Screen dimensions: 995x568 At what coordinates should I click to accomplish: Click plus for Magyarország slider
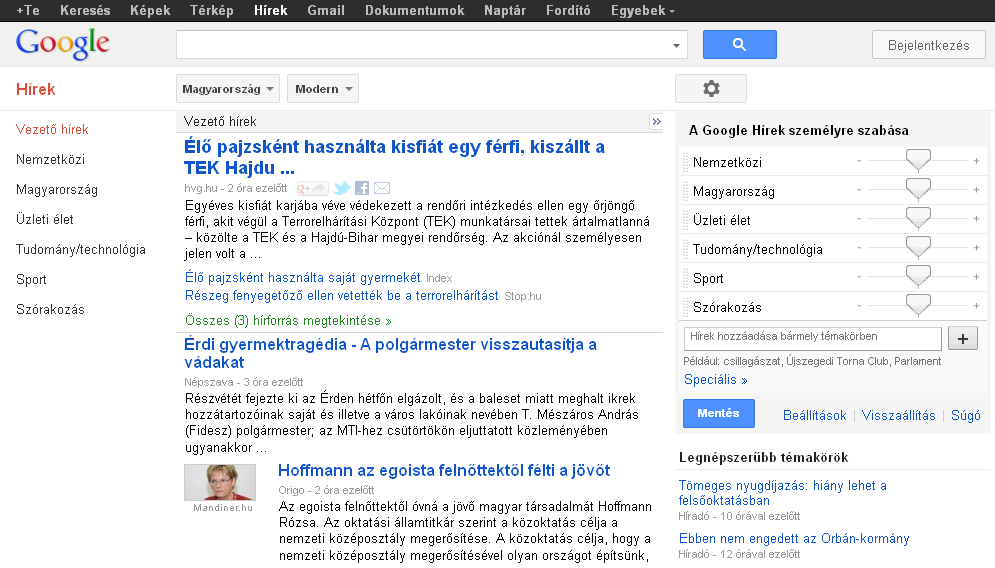pos(976,190)
